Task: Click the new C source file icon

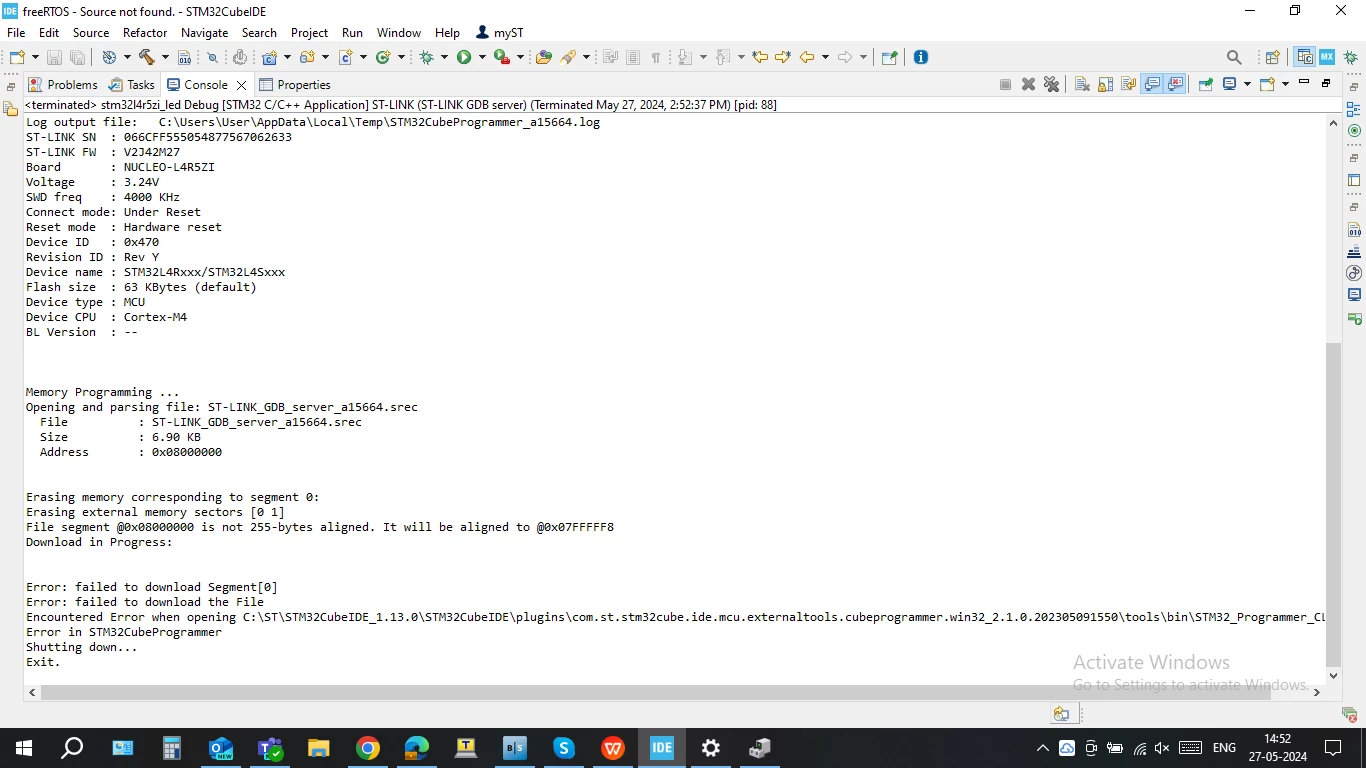Action: (346, 57)
